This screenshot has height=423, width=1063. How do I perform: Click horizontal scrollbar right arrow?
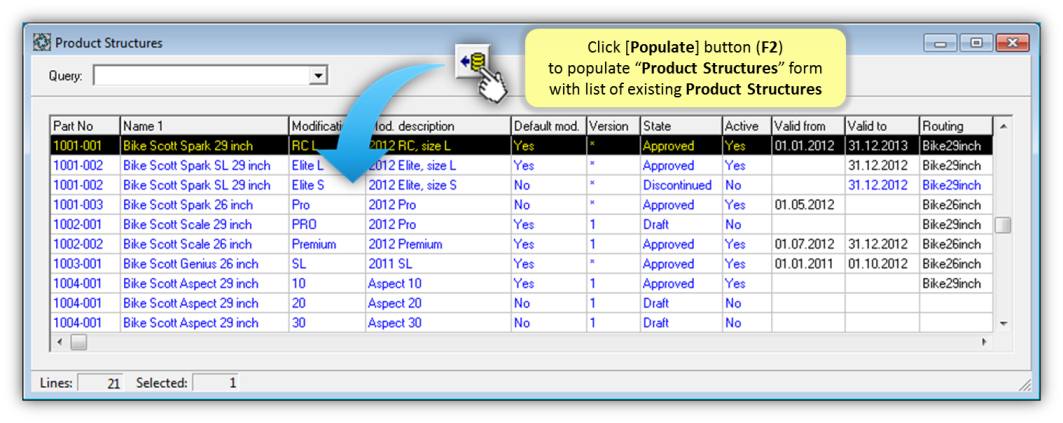(x=984, y=342)
